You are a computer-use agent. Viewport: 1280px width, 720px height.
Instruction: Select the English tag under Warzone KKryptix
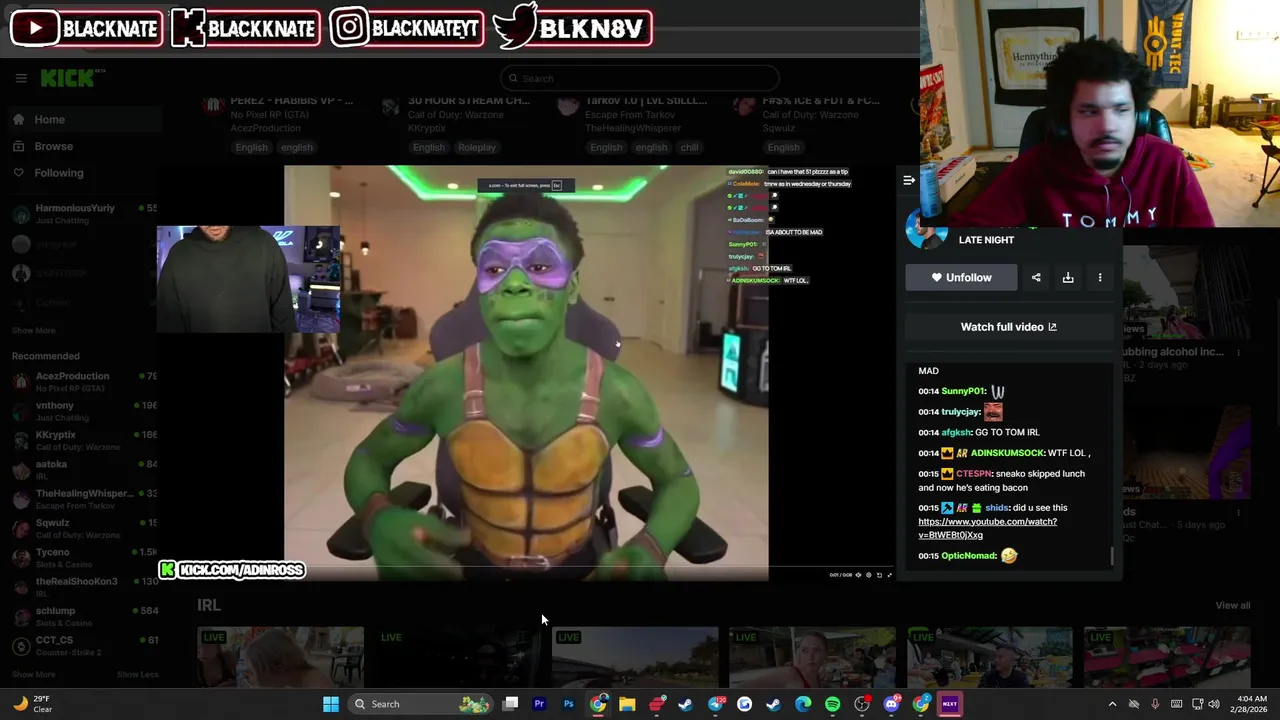coord(428,148)
